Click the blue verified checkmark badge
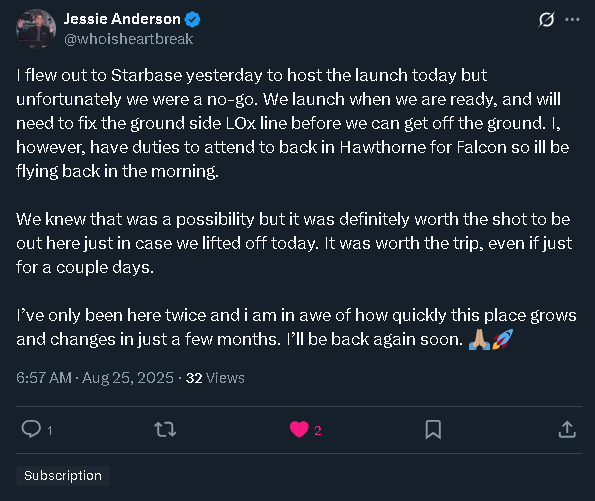 pyautogui.click(x=192, y=19)
